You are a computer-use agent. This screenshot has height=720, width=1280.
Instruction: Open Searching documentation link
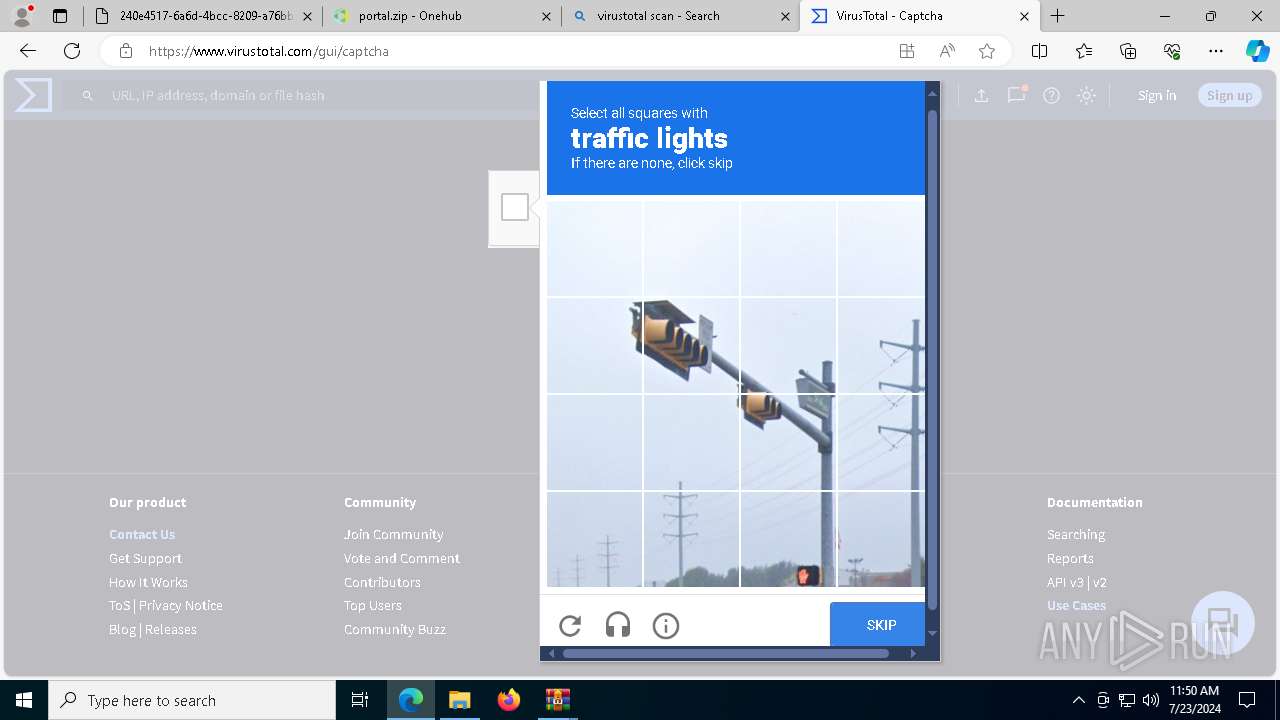click(x=1076, y=534)
